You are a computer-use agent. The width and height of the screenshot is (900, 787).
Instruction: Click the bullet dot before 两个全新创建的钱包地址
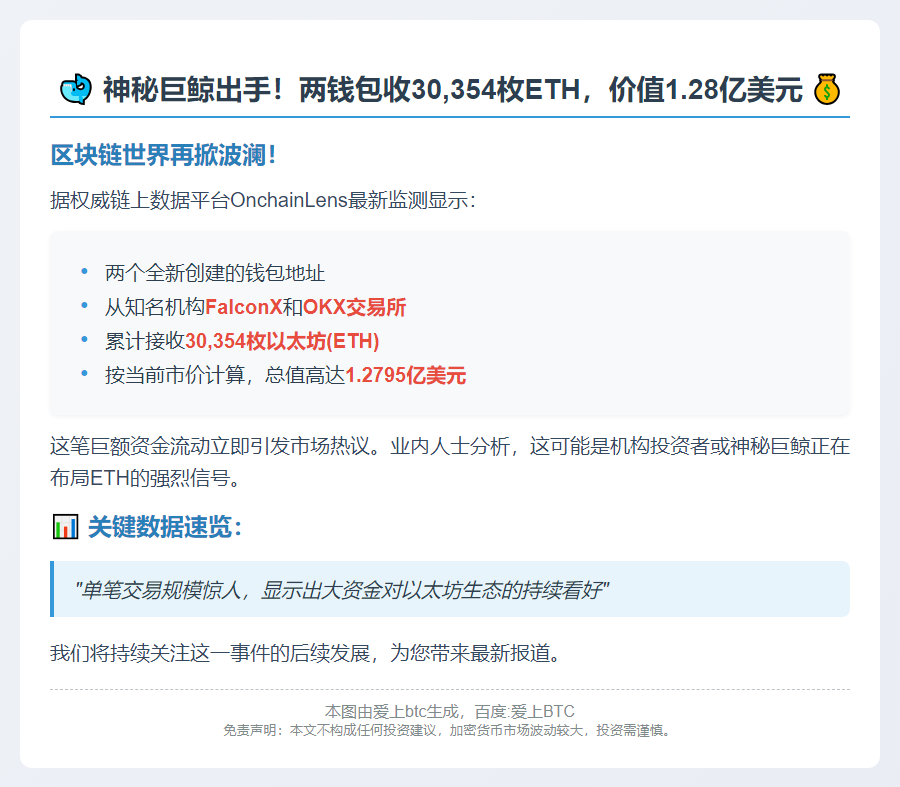pos(85,271)
